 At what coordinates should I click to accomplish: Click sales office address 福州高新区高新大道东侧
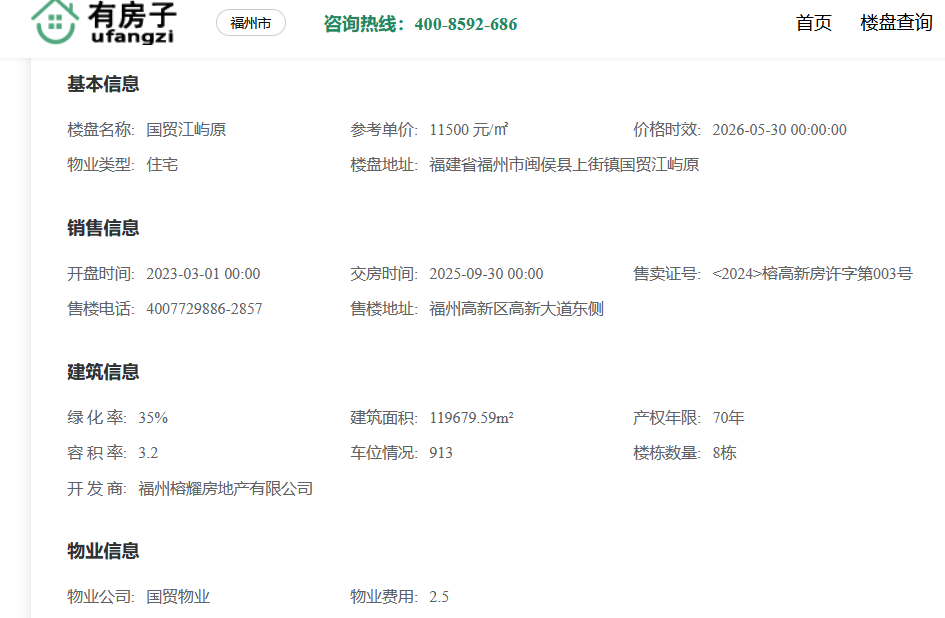click(516, 309)
